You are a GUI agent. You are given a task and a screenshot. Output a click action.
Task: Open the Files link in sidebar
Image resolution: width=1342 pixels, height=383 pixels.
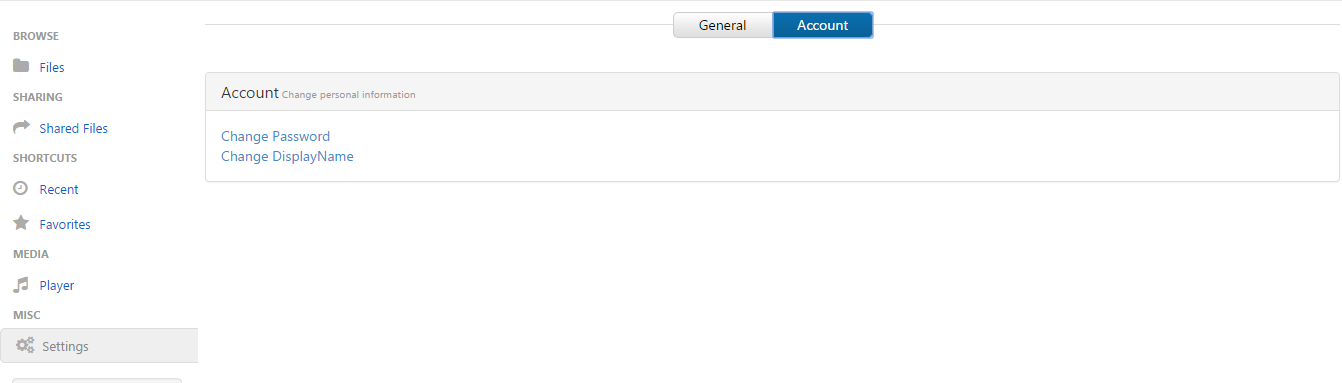coord(52,68)
